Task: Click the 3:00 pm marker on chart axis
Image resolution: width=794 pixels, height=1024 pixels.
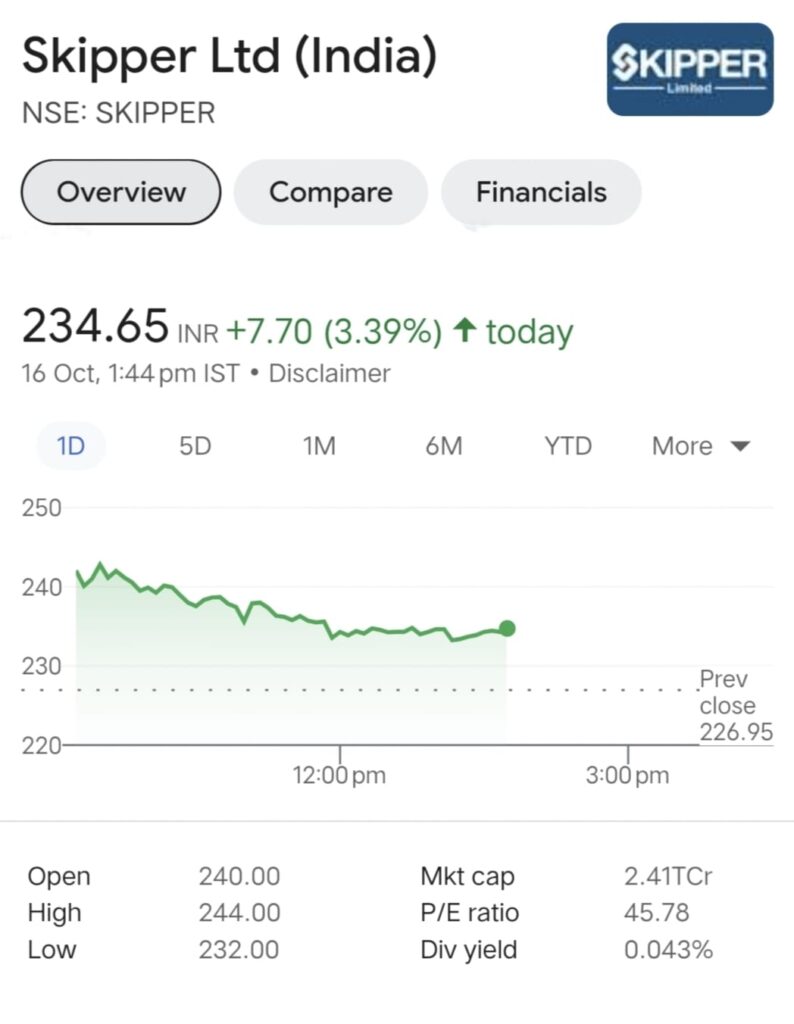Action: 627,775
